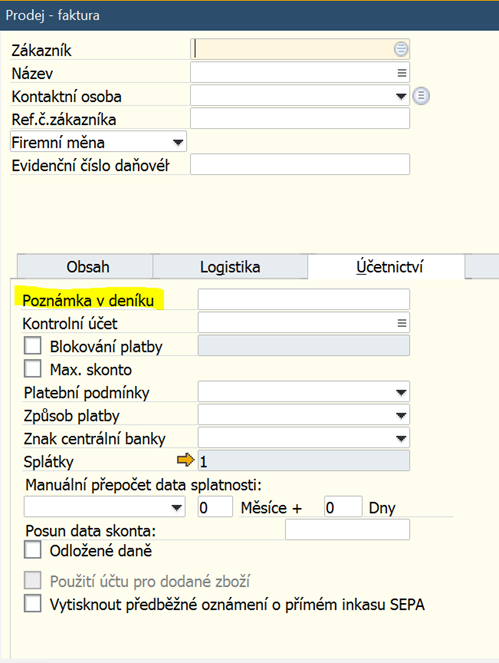Select the Účetnictví tab
Viewport: 499px width, 663px height.
click(x=389, y=267)
